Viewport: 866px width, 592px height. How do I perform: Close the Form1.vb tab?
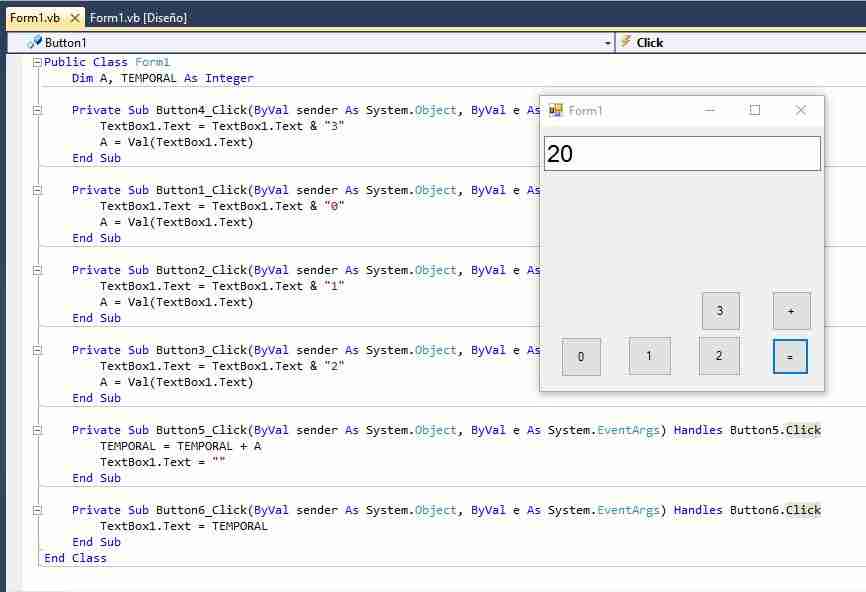(x=75, y=18)
